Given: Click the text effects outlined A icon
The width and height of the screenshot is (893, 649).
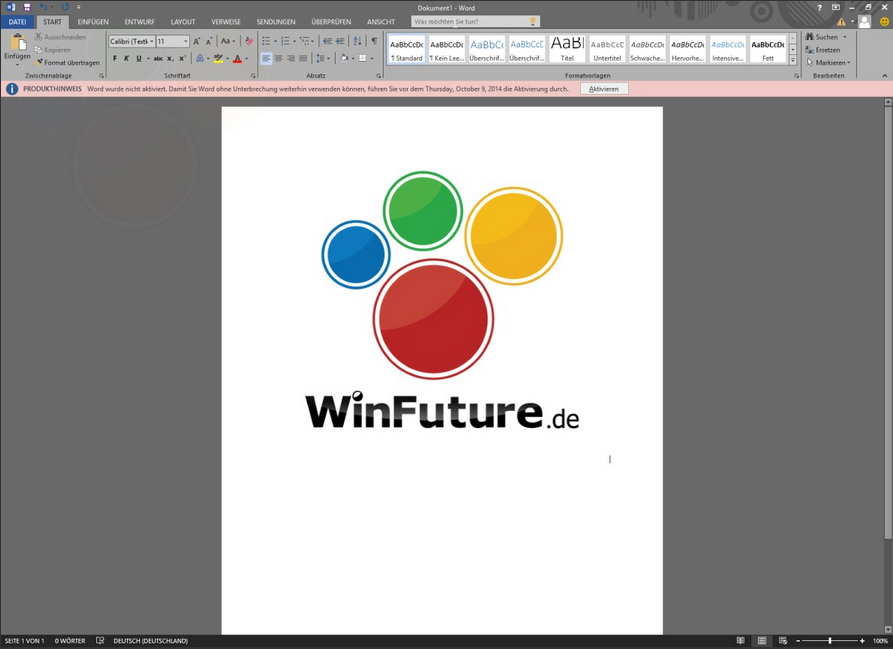Looking at the screenshot, I should [200, 58].
